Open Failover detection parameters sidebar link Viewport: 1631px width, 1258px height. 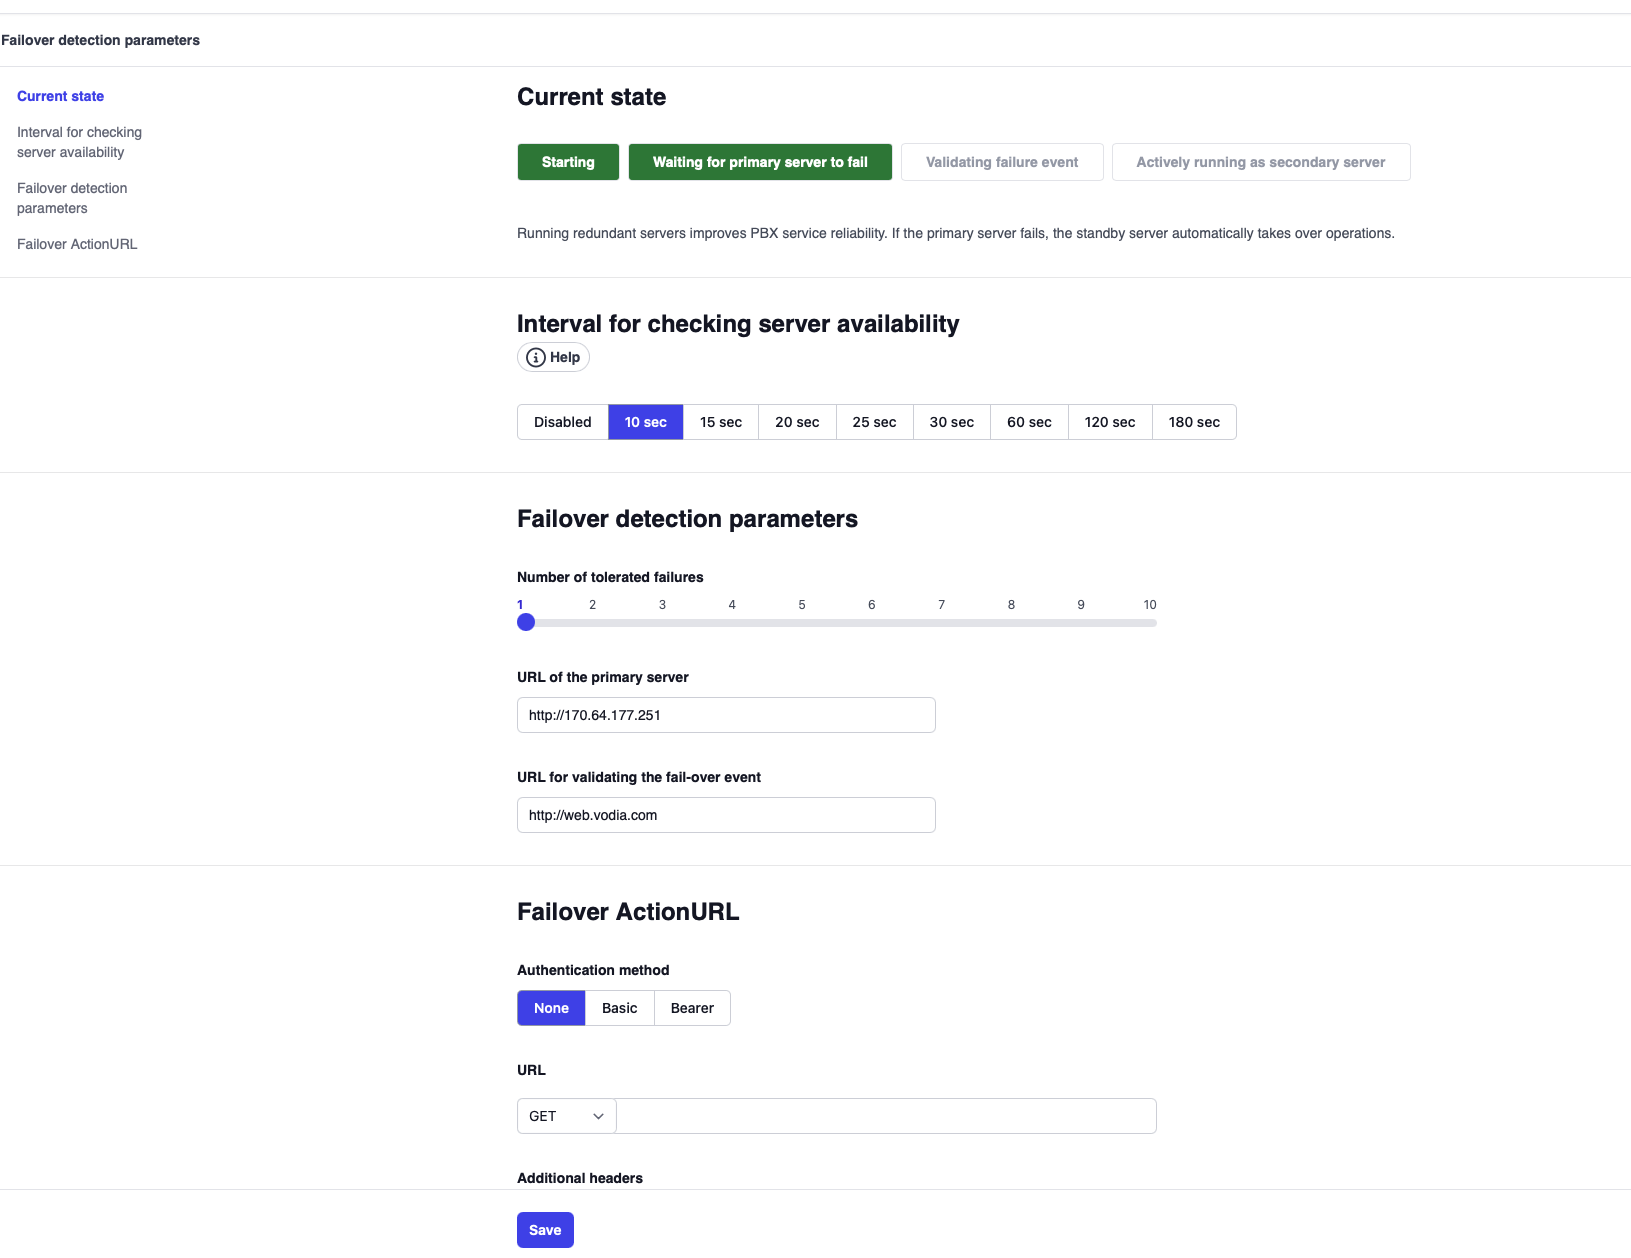(x=72, y=198)
